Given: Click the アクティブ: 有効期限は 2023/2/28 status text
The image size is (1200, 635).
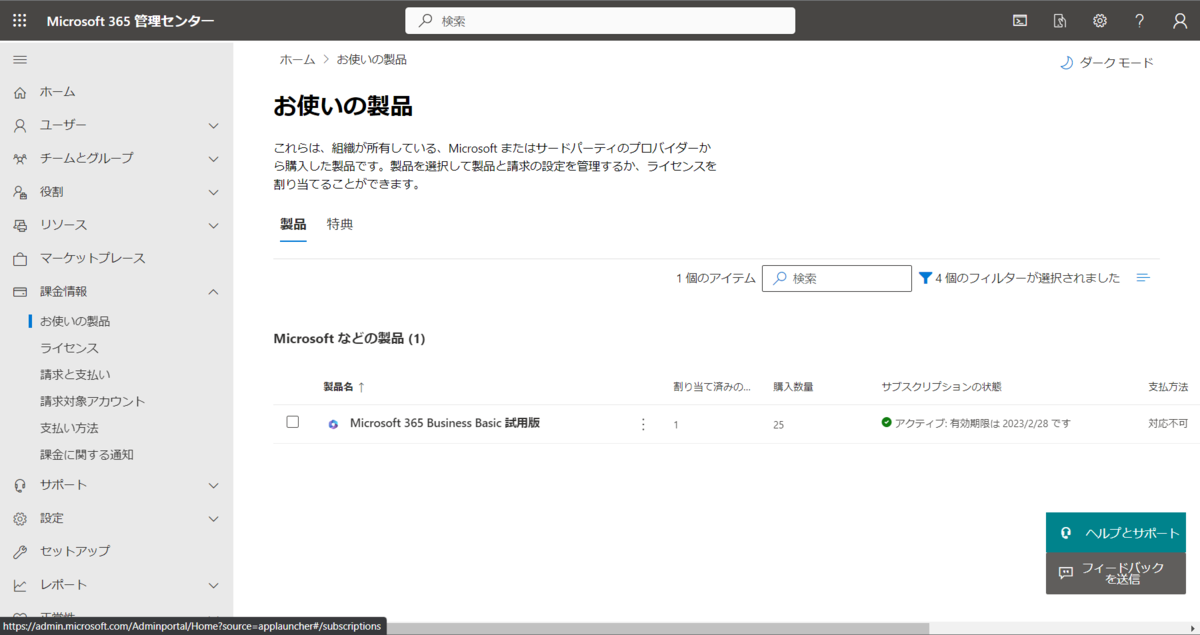Looking at the screenshot, I should coord(983,423).
